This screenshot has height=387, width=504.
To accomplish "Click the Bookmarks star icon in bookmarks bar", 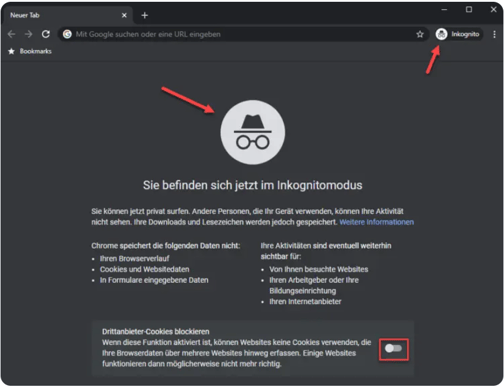I will coord(11,51).
